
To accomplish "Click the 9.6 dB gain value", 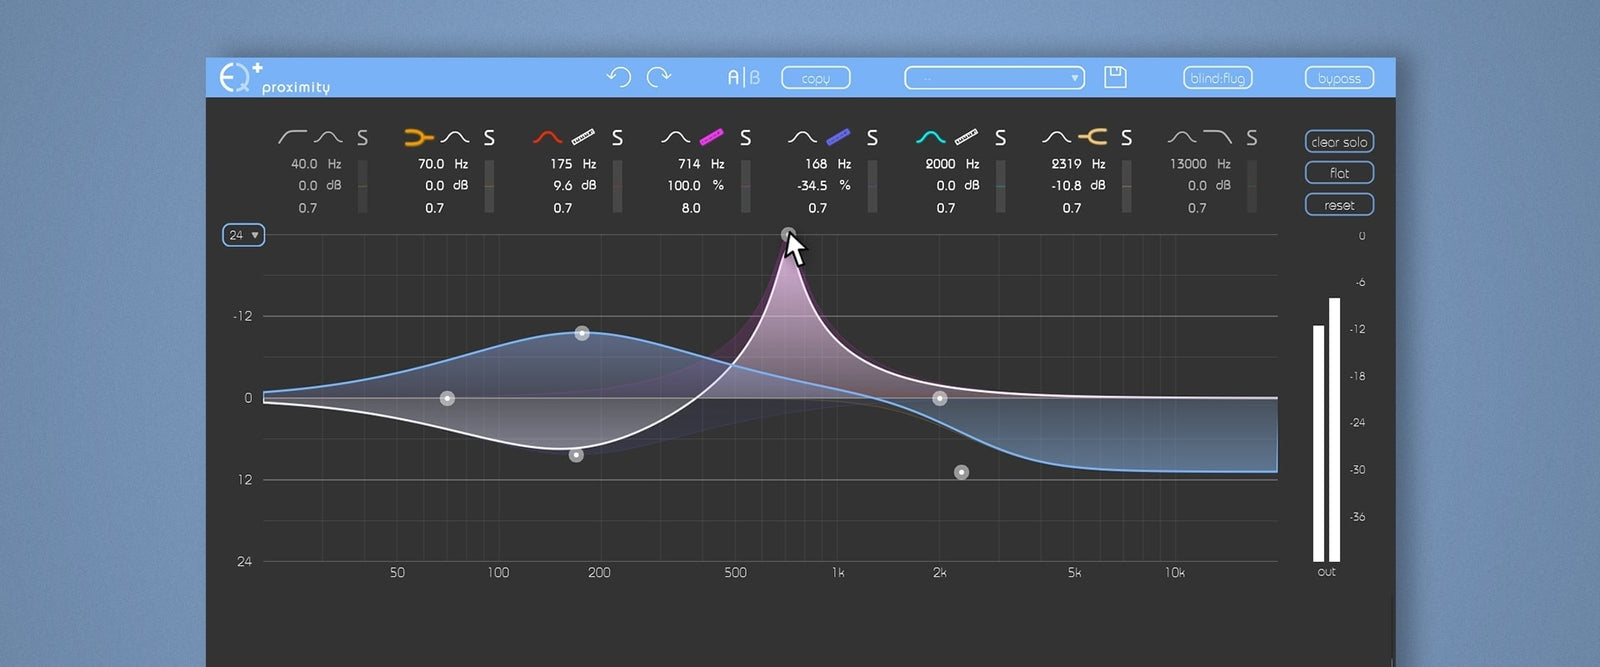I will [563, 186].
